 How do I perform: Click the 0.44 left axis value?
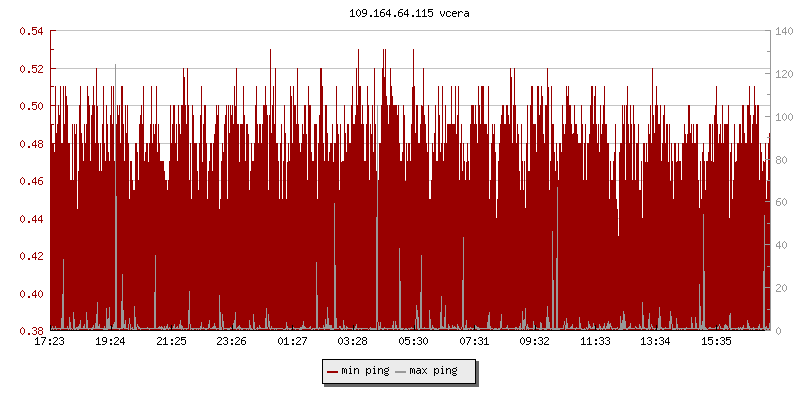point(31,219)
